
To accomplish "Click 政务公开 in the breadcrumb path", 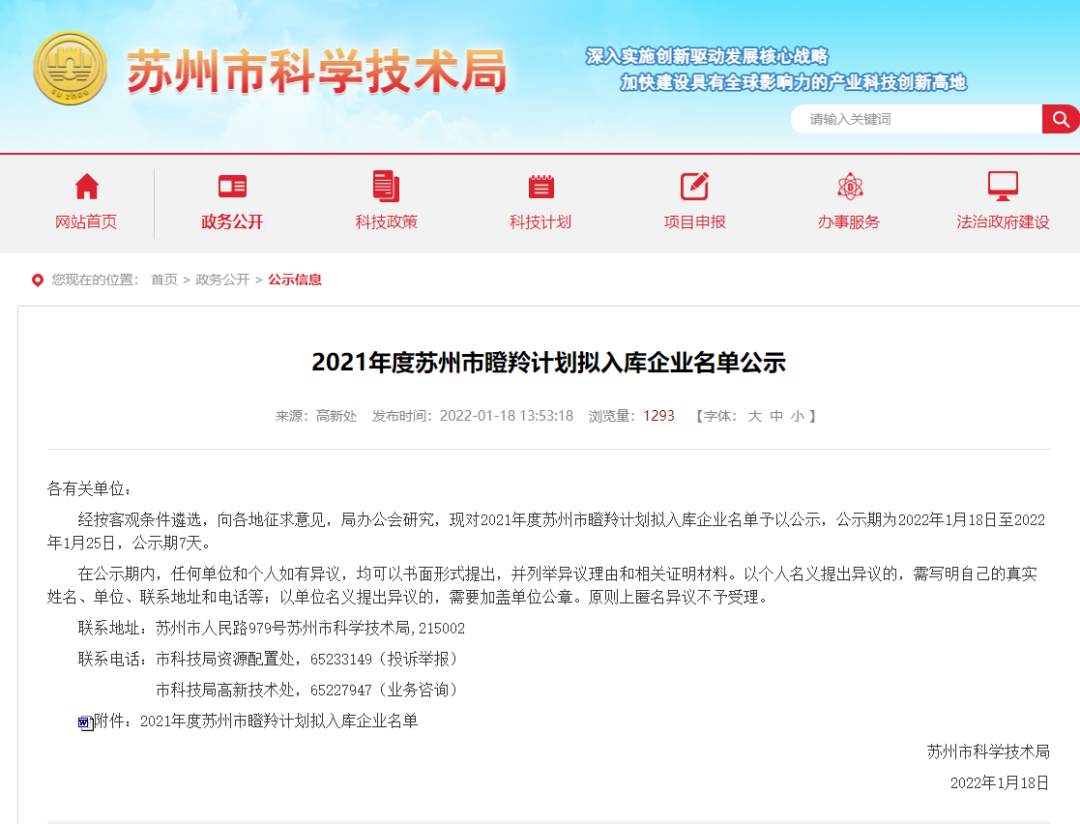I will tap(223, 280).
